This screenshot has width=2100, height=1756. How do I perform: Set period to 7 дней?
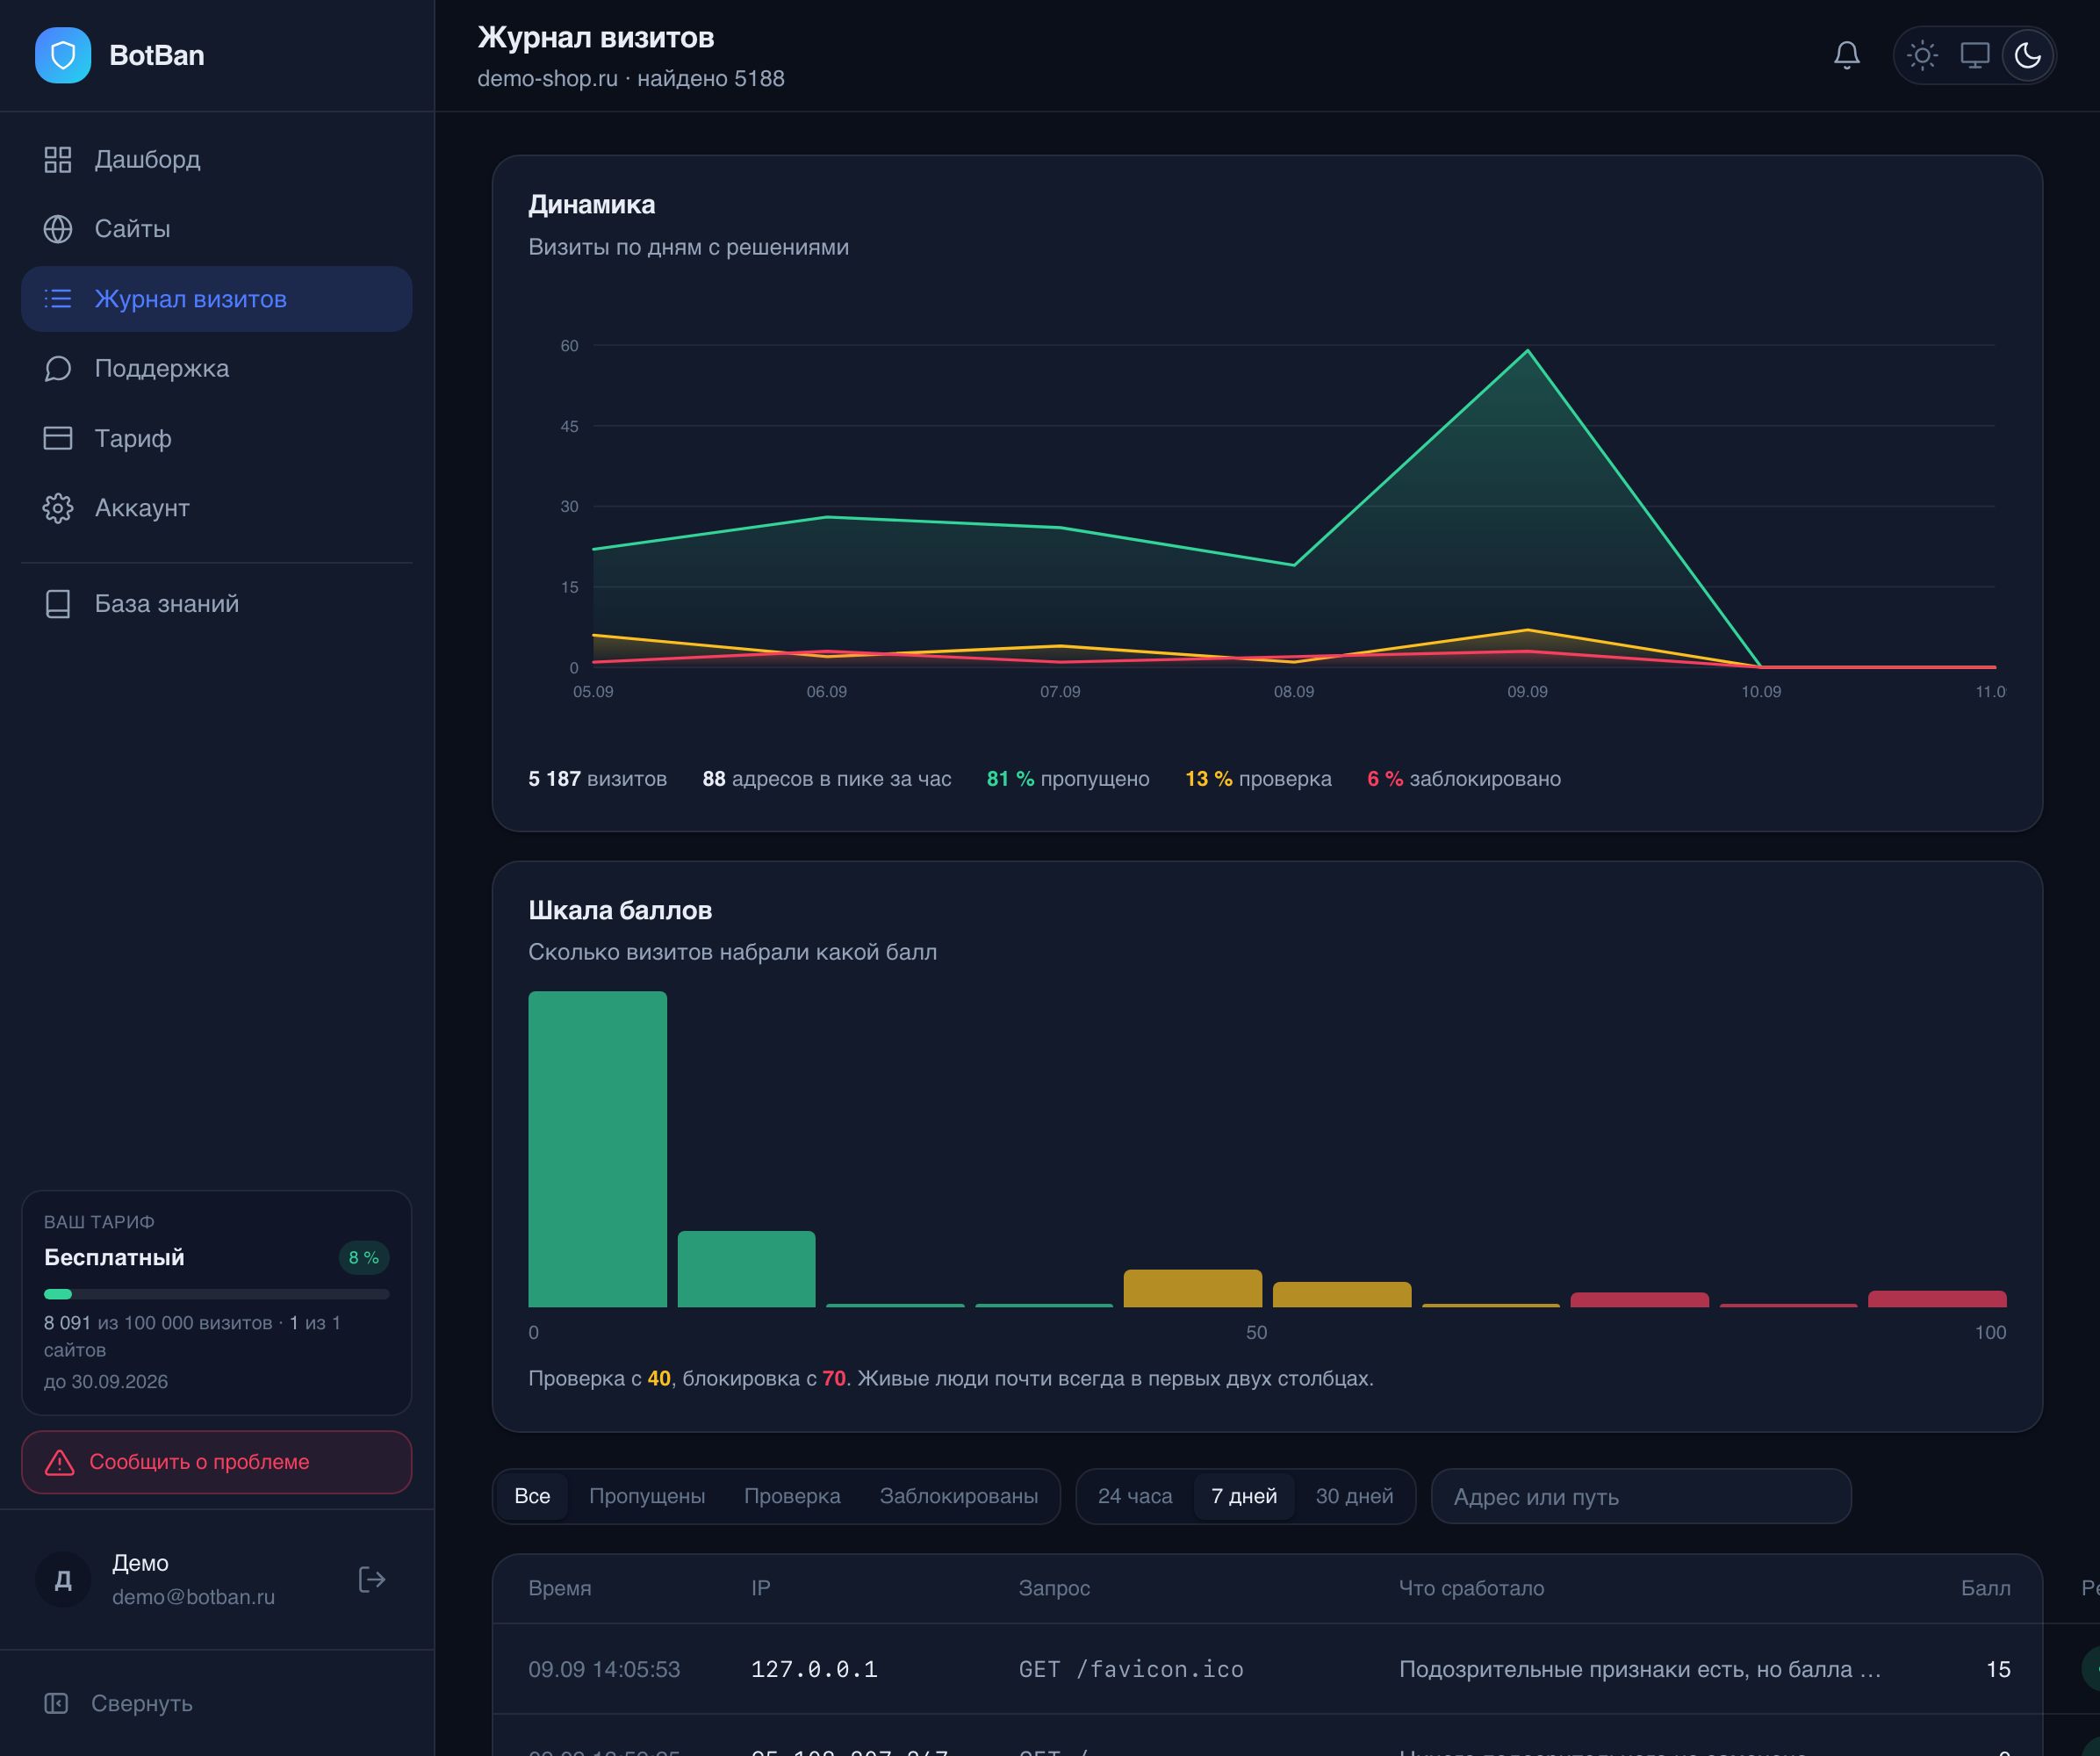point(1244,1496)
